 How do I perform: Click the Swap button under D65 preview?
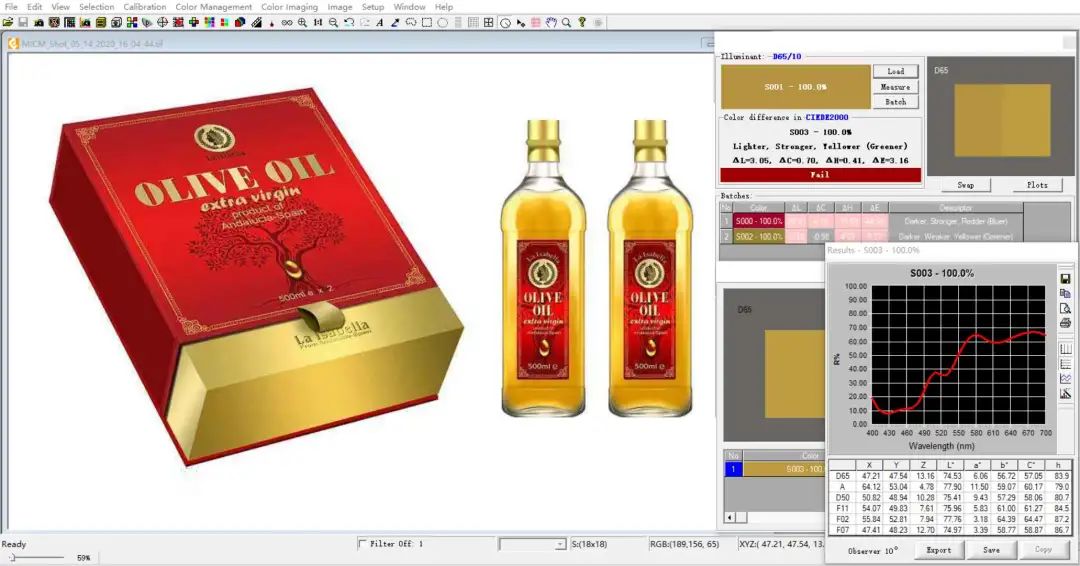pyautogui.click(x=966, y=185)
